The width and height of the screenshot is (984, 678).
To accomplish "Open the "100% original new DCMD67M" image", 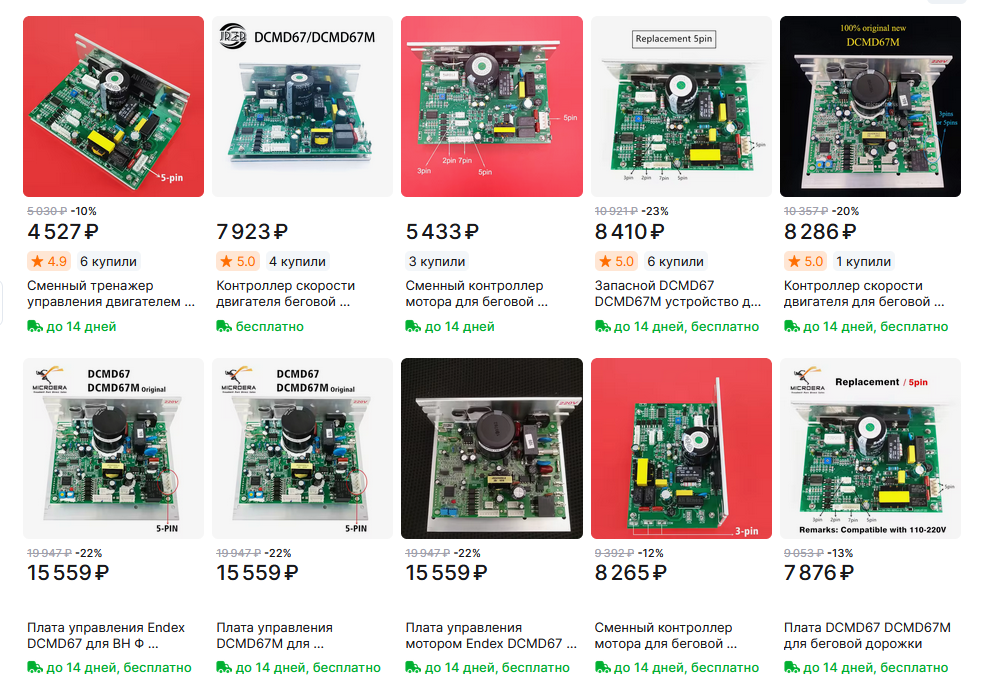I will [x=870, y=107].
